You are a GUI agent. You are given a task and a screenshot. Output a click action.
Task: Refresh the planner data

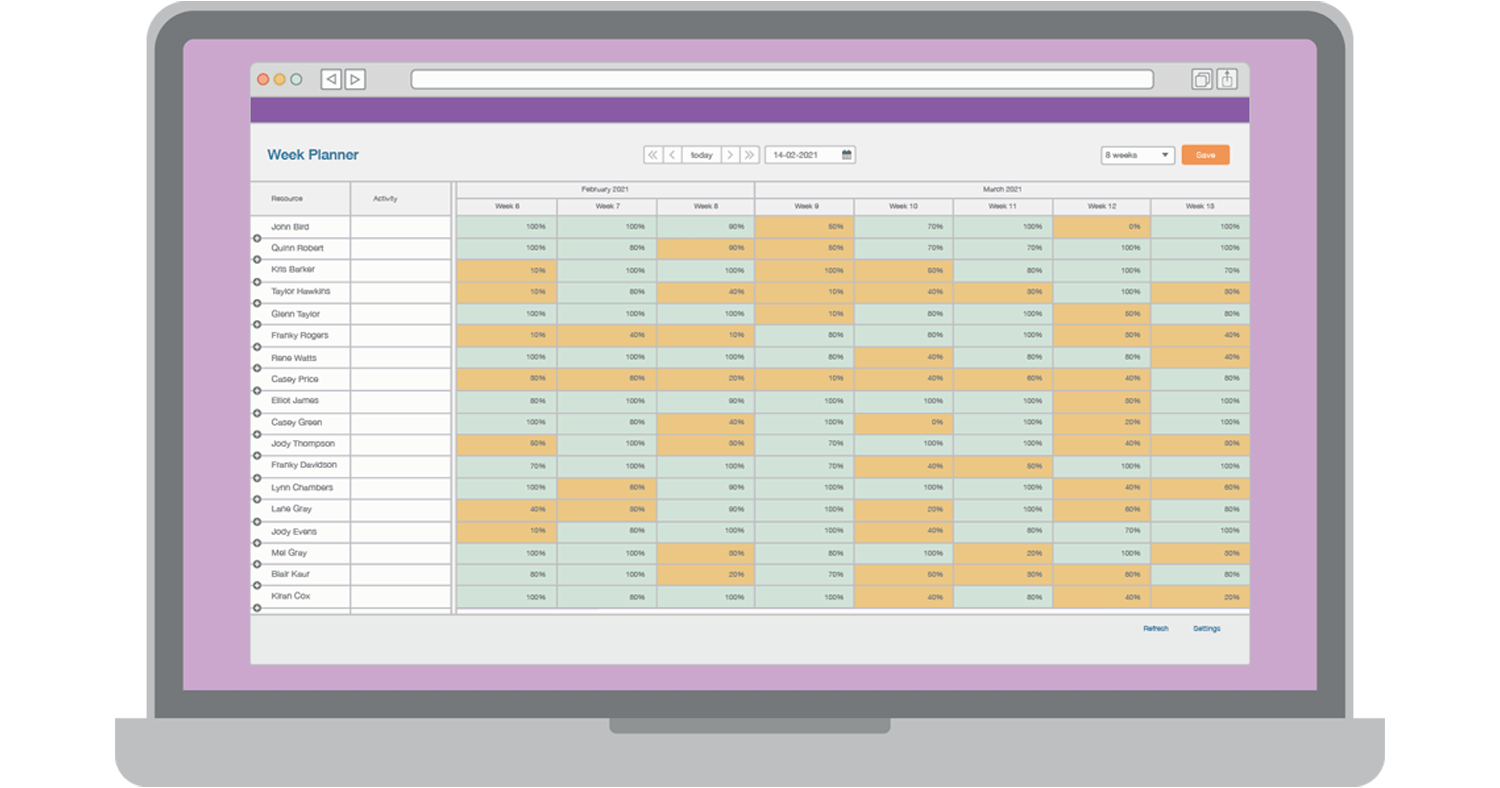click(x=1155, y=628)
